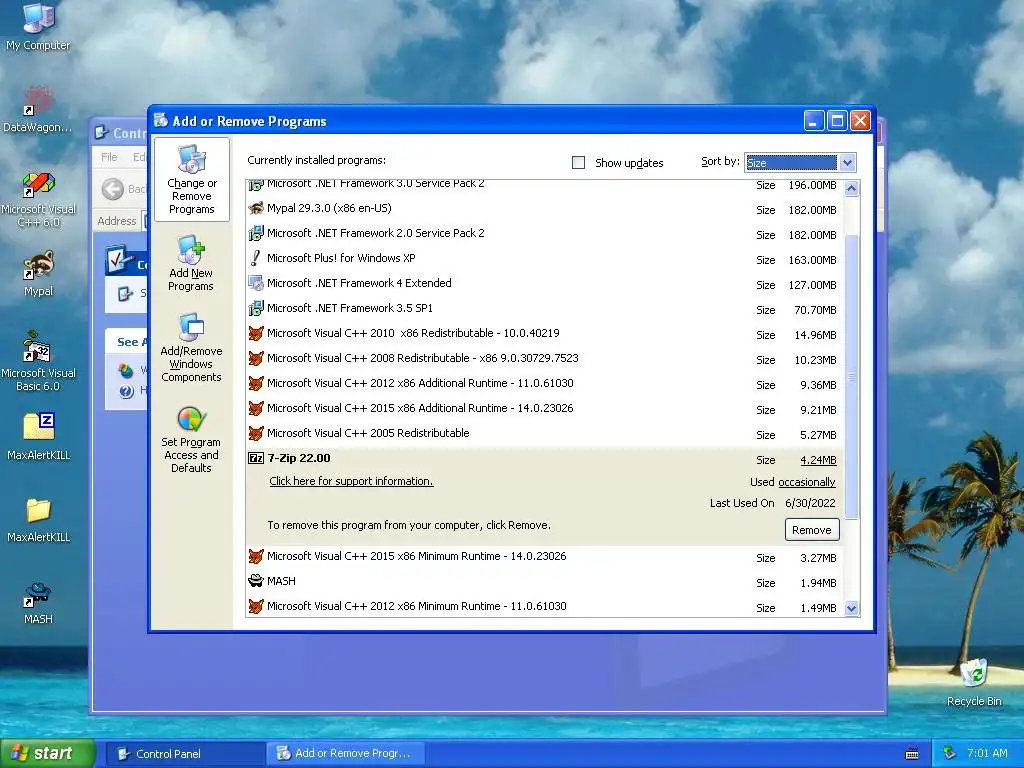This screenshot has width=1024, height=768.
Task: Click the Microsoft Plus! for Windows XP icon
Action: (256, 259)
